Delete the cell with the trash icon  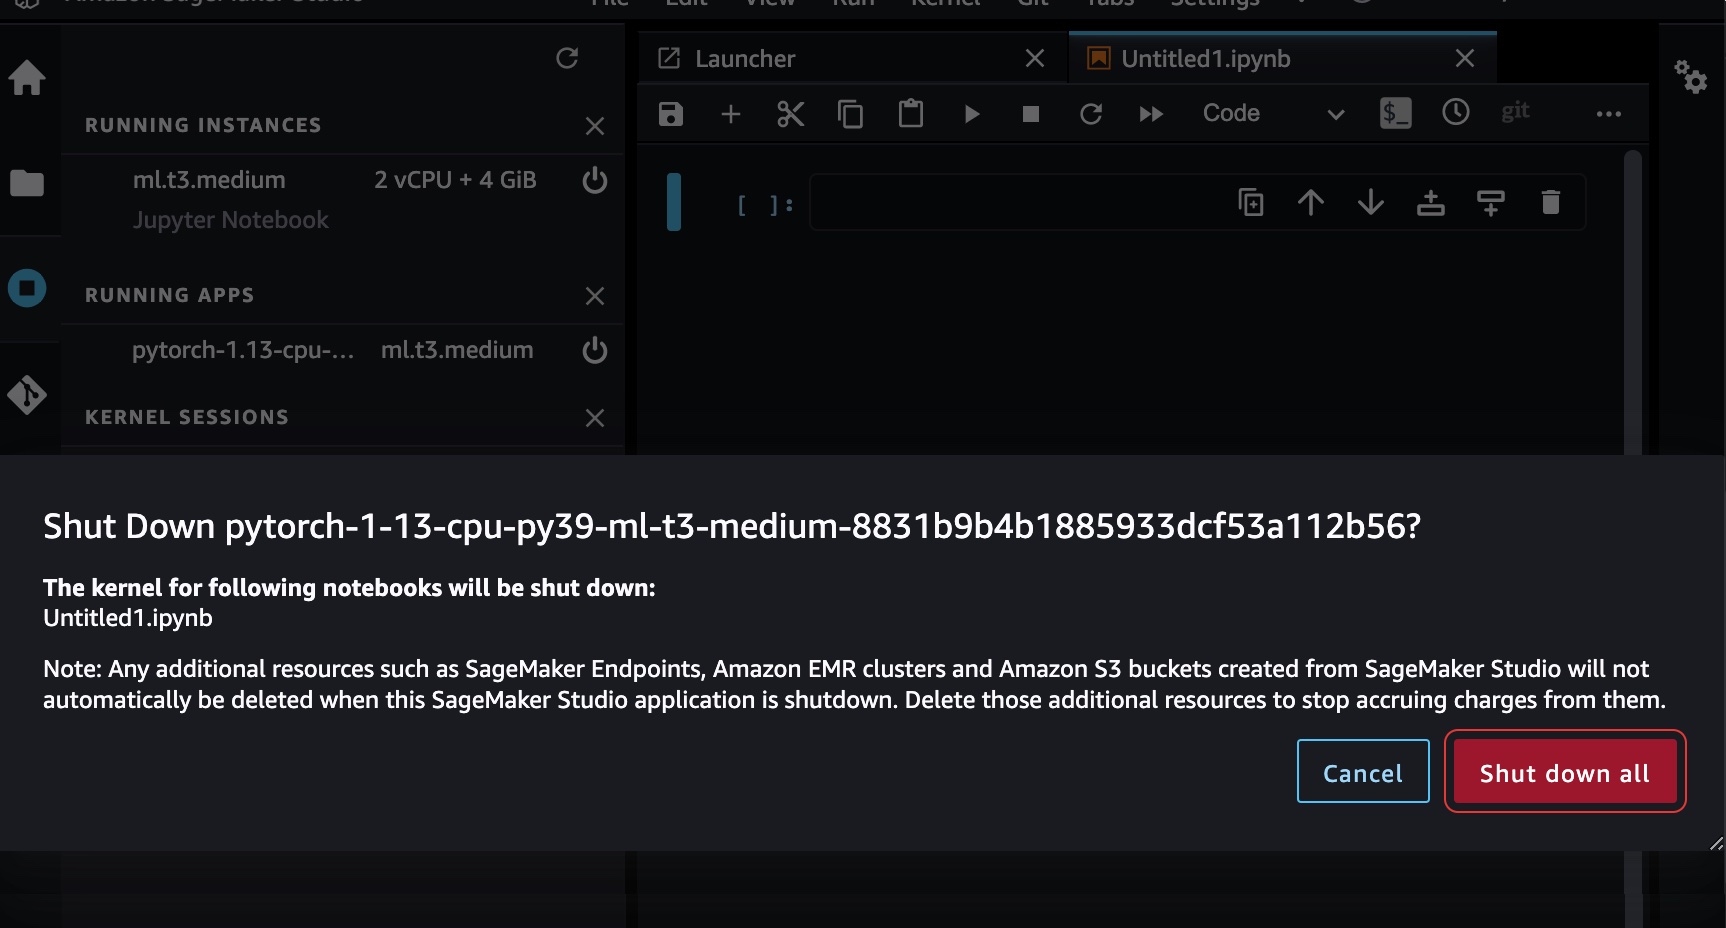click(1551, 202)
